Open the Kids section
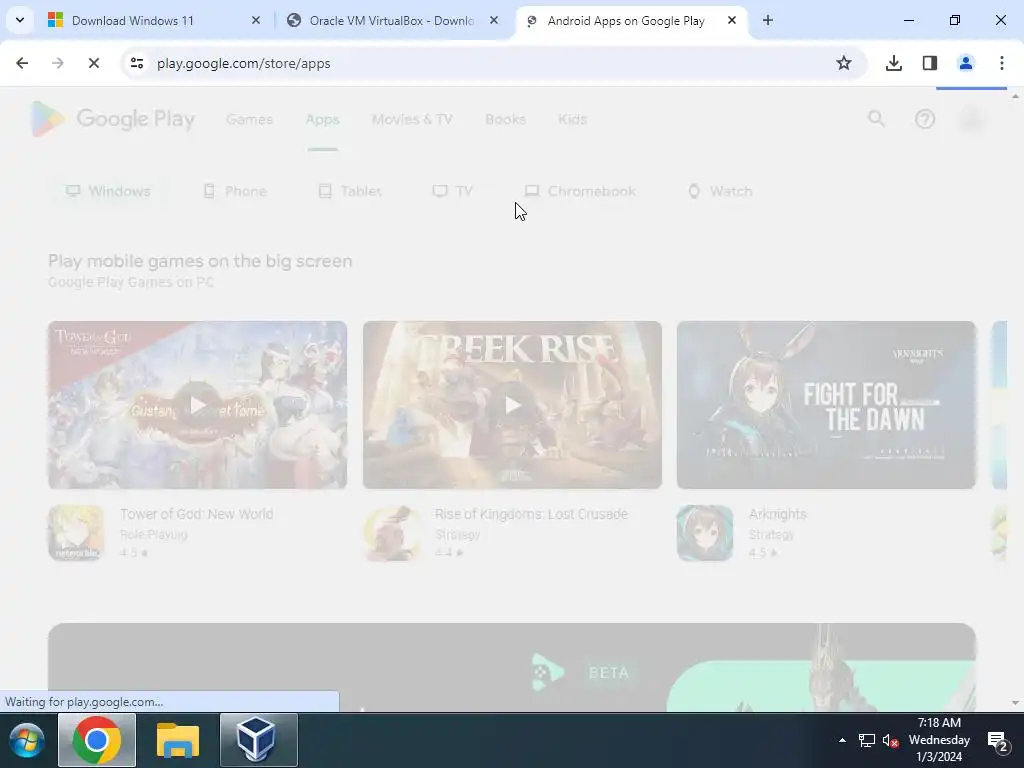 coord(572,120)
